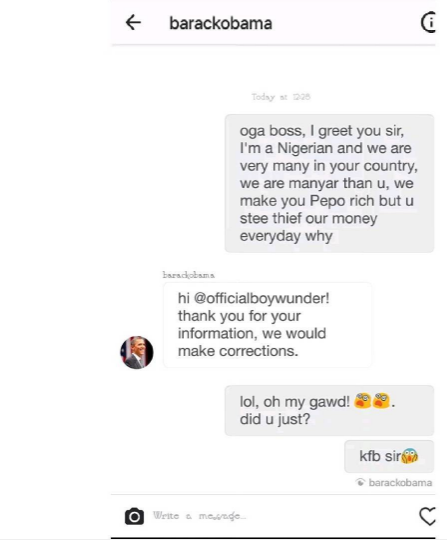Open the barackobama header username
The width and height of the screenshot is (447, 543).
tap(221, 23)
